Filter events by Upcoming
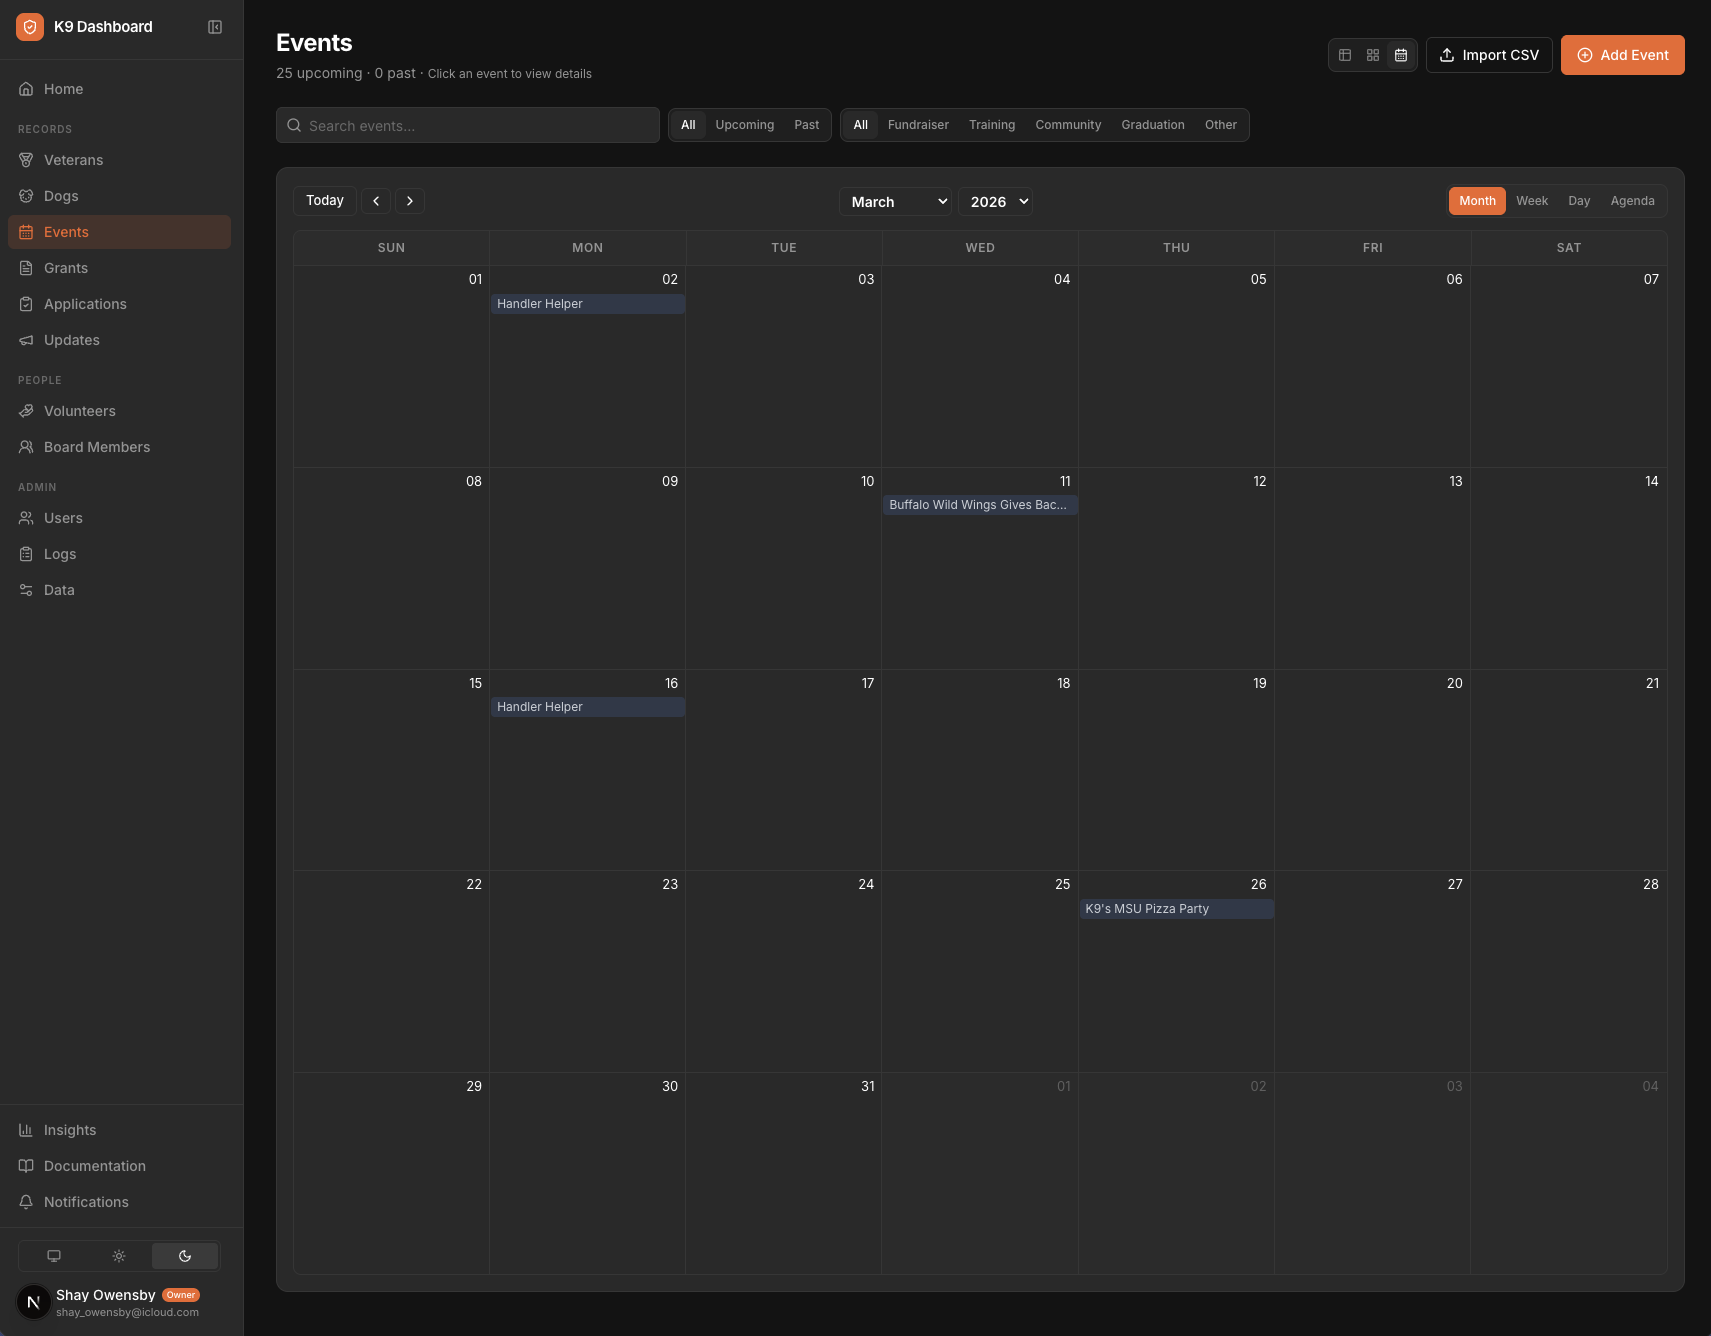This screenshot has width=1711, height=1336. pos(744,124)
